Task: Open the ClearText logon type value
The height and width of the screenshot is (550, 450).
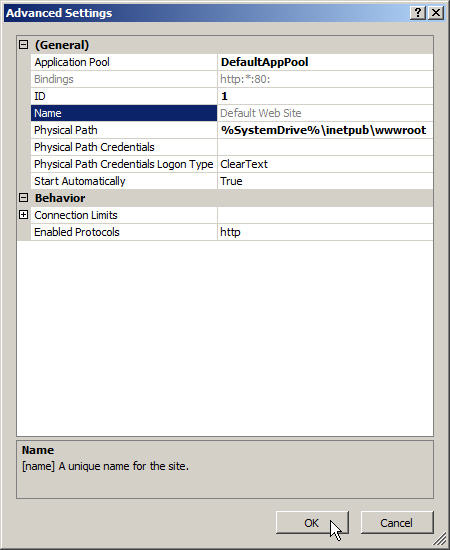Action: click(325, 164)
